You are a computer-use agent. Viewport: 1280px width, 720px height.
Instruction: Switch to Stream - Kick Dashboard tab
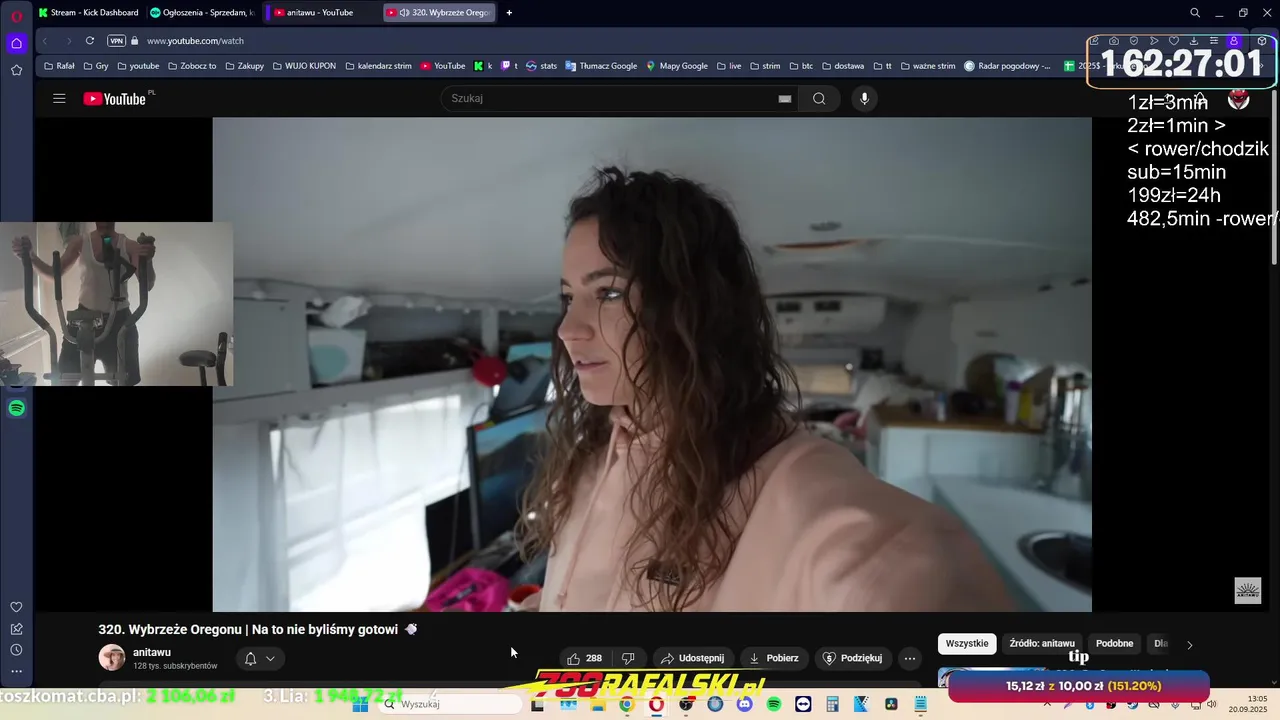coord(88,13)
